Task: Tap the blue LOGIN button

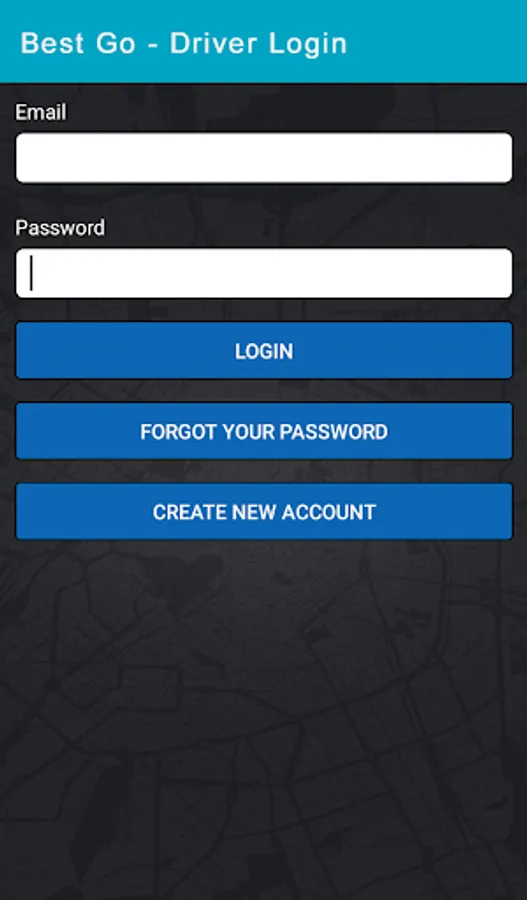Action: coord(264,351)
